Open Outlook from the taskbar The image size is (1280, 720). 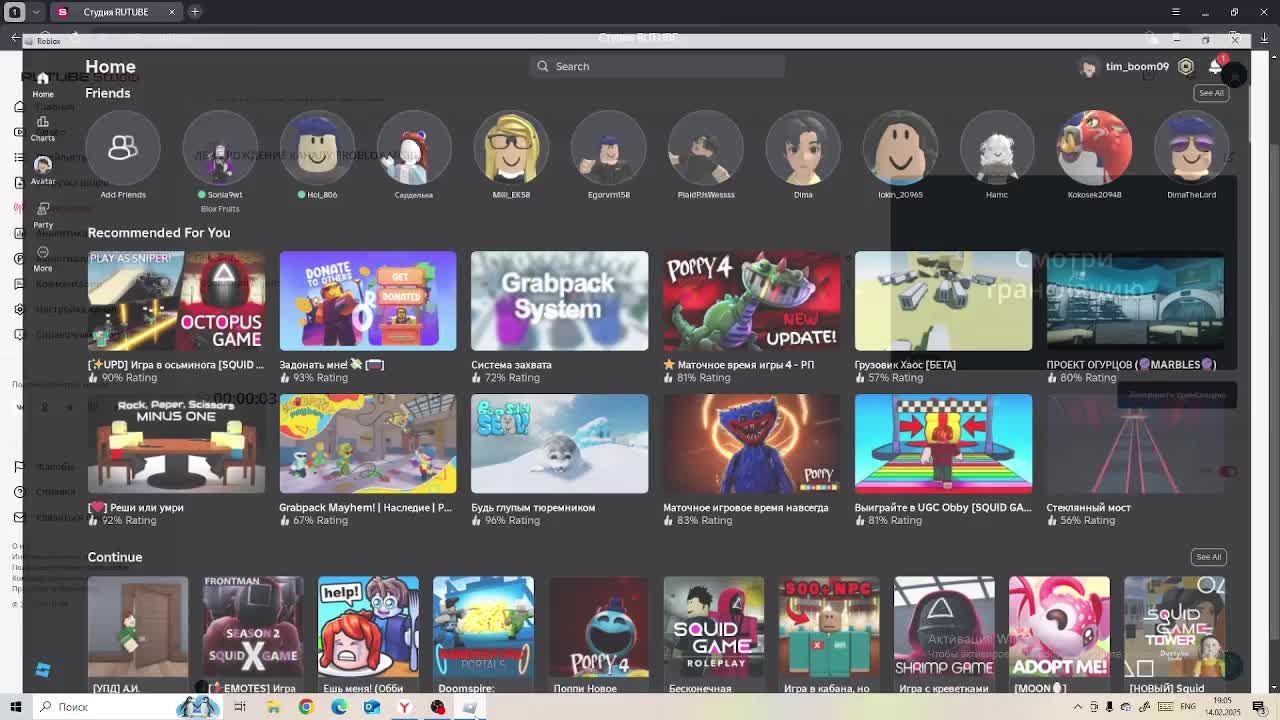pos(372,707)
